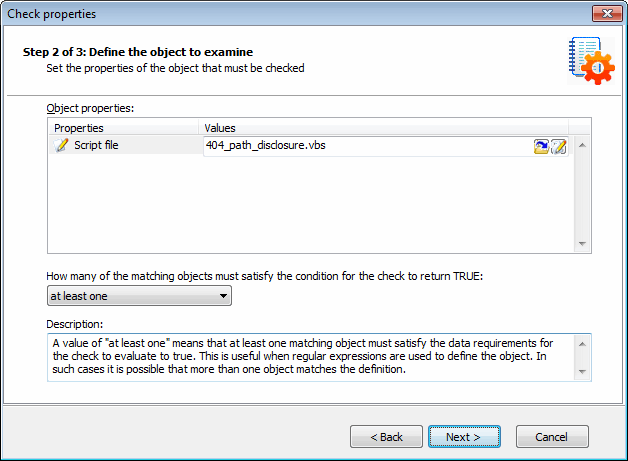628x461 pixels.
Task: Go back with the < Back button
Action: point(386,437)
